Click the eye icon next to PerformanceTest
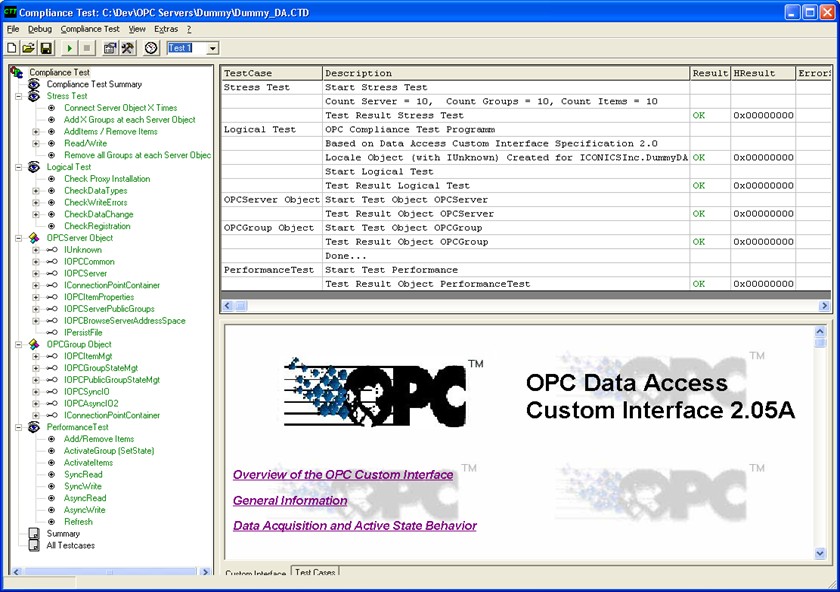The width and height of the screenshot is (840, 592). pos(34,427)
